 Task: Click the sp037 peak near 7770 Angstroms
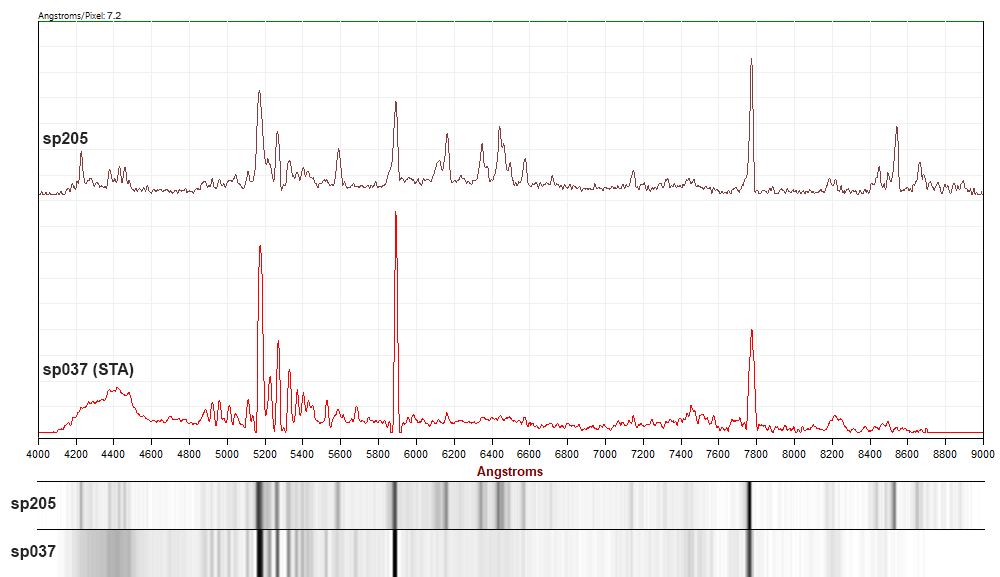point(751,332)
